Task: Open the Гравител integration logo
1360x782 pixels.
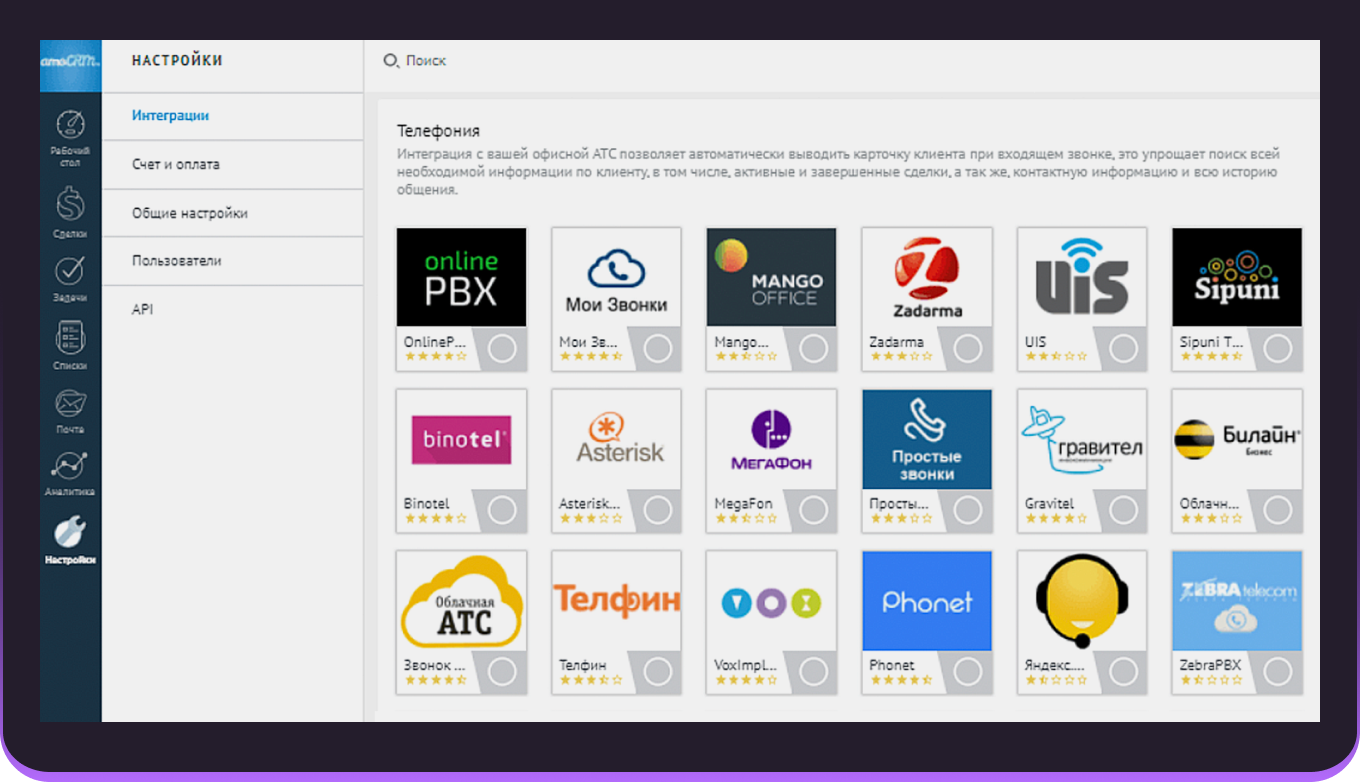Action: 1082,439
